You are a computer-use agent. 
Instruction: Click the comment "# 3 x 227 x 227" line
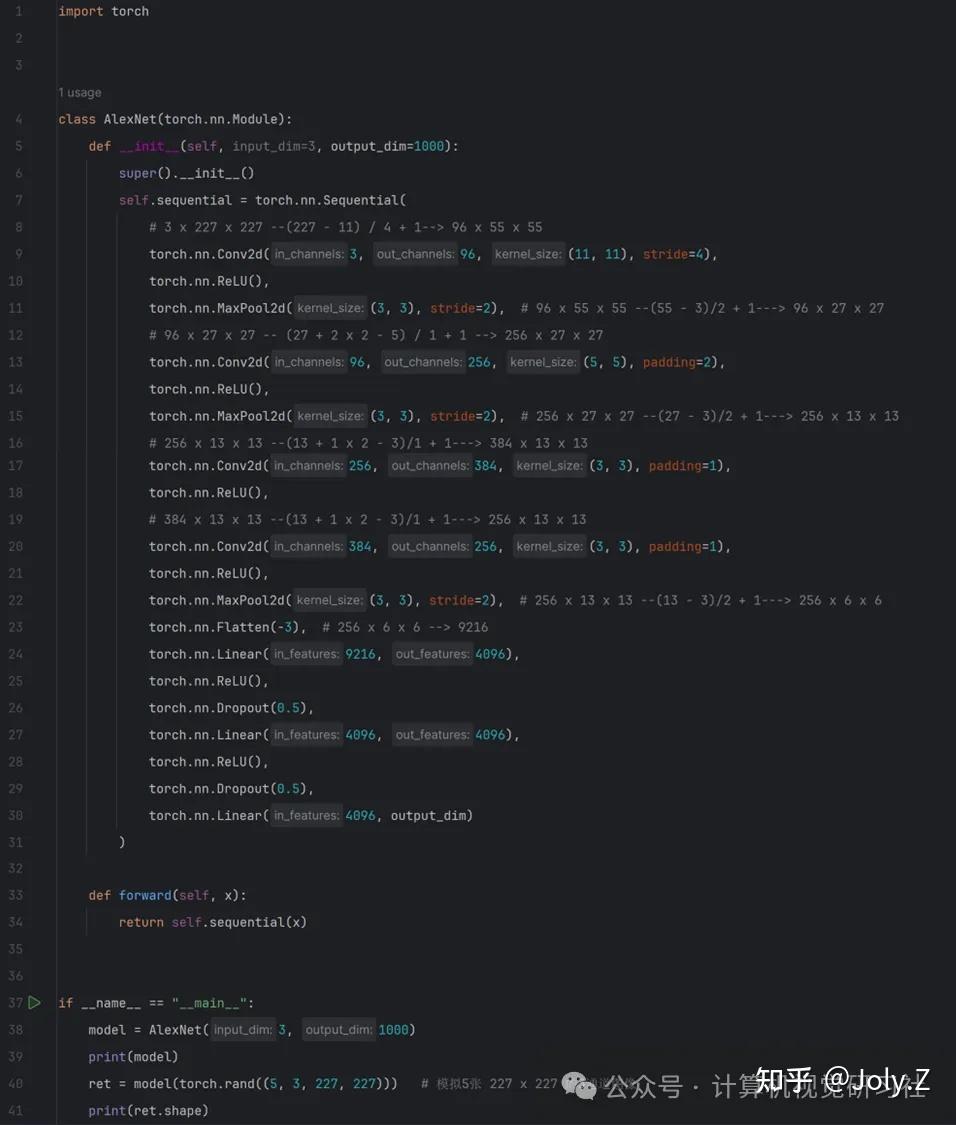(345, 227)
